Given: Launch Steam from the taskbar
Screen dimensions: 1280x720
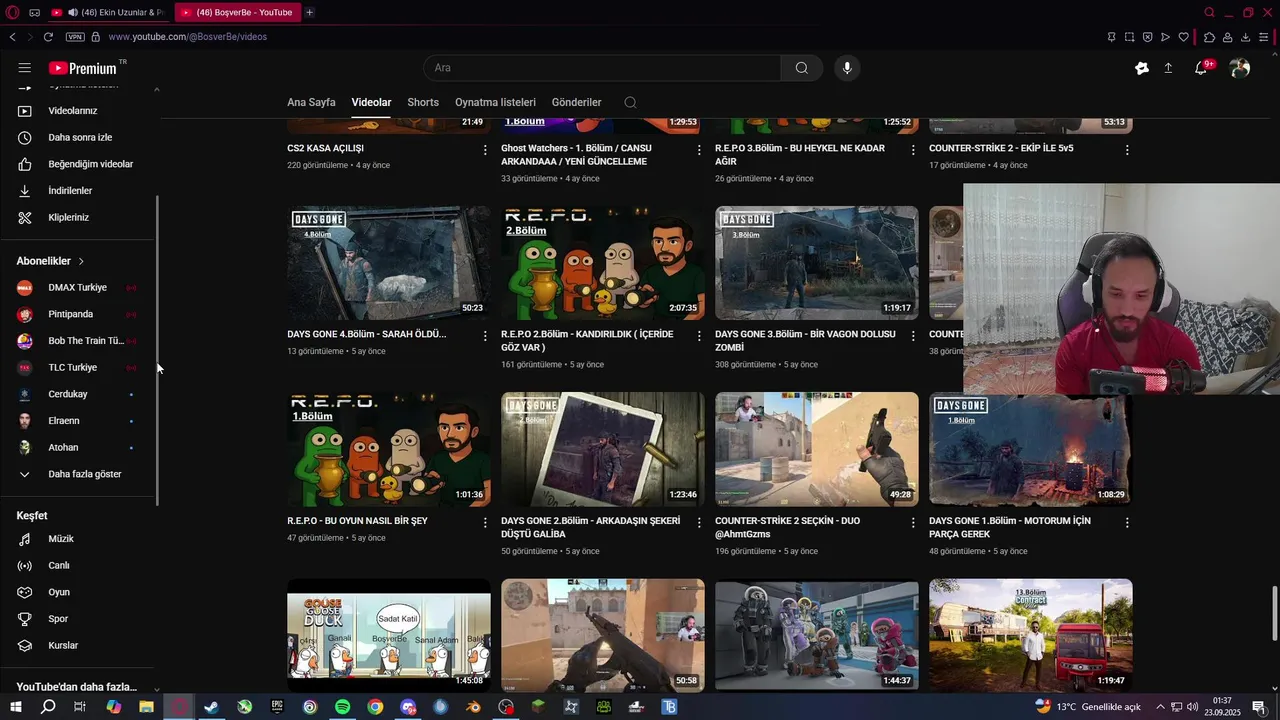Looking at the screenshot, I should click(x=212, y=707).
